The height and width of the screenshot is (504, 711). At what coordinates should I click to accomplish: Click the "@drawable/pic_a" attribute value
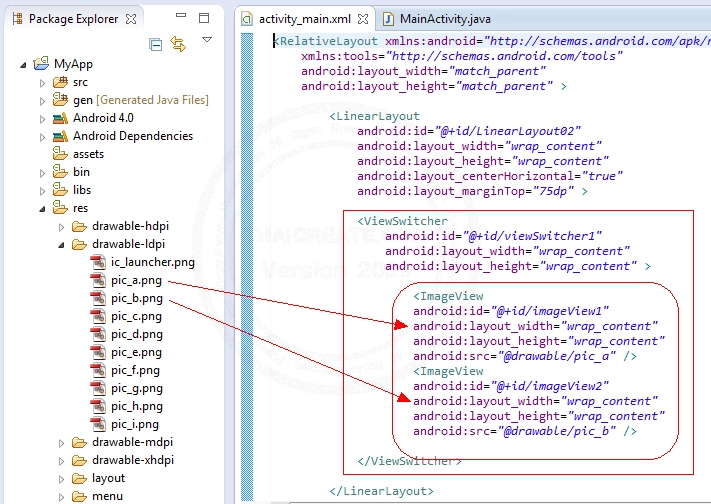557,356
